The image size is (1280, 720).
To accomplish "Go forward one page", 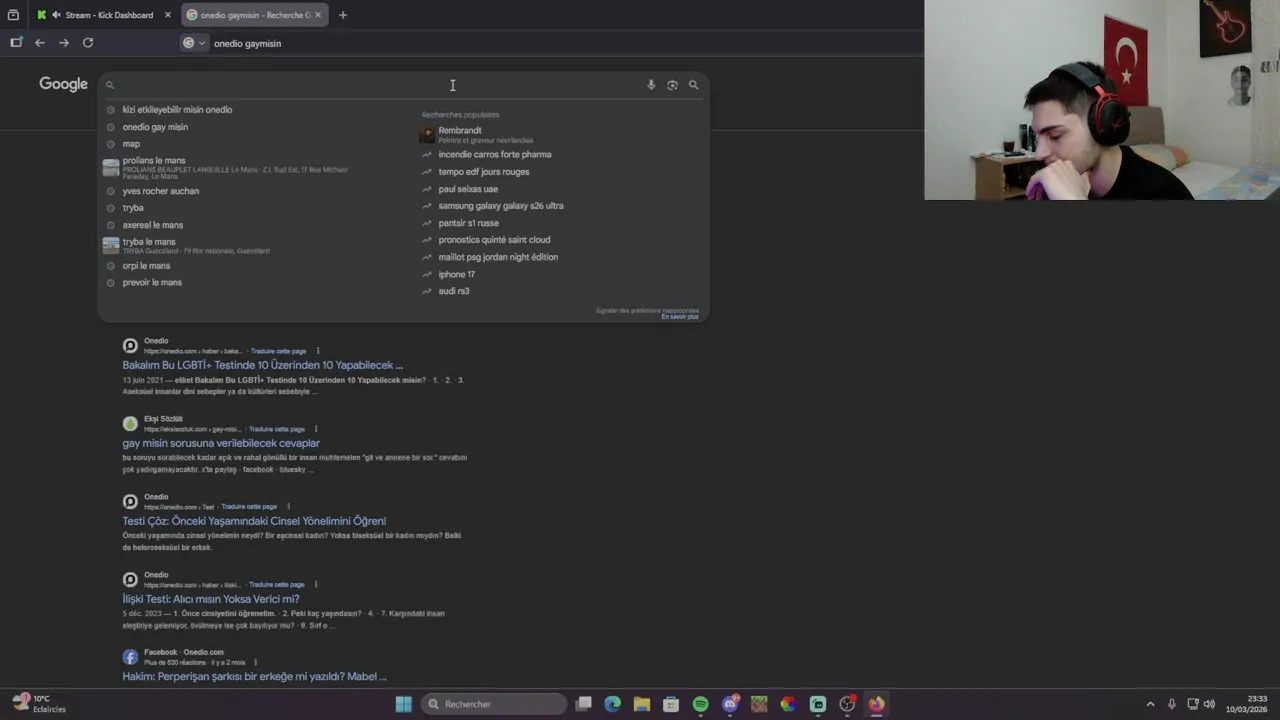I will [64, 42].
